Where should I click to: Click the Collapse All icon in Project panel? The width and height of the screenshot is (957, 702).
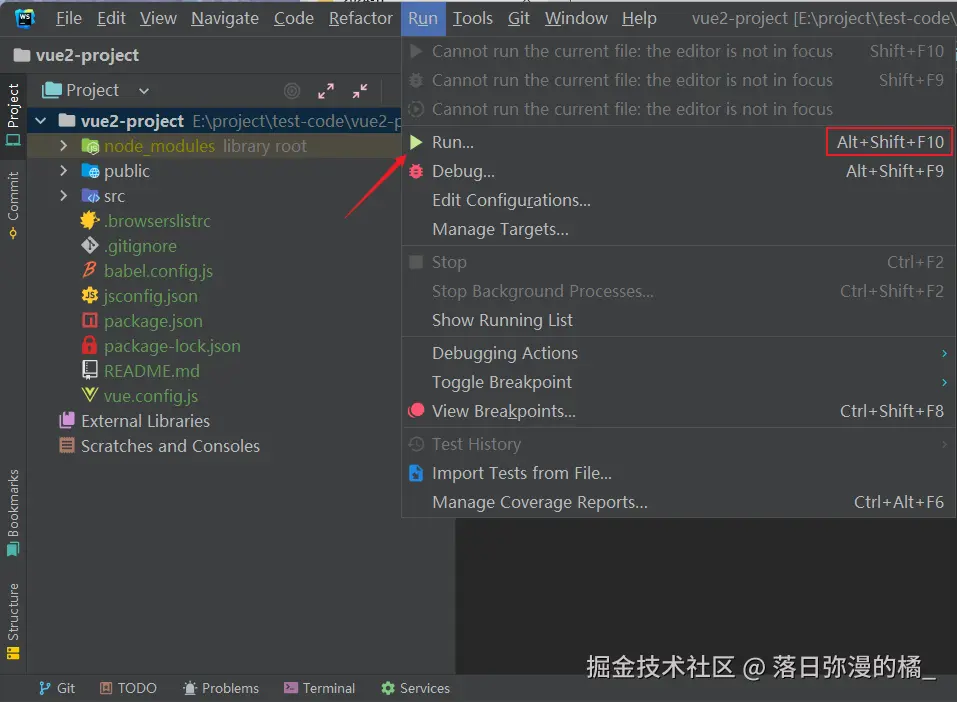359,90
